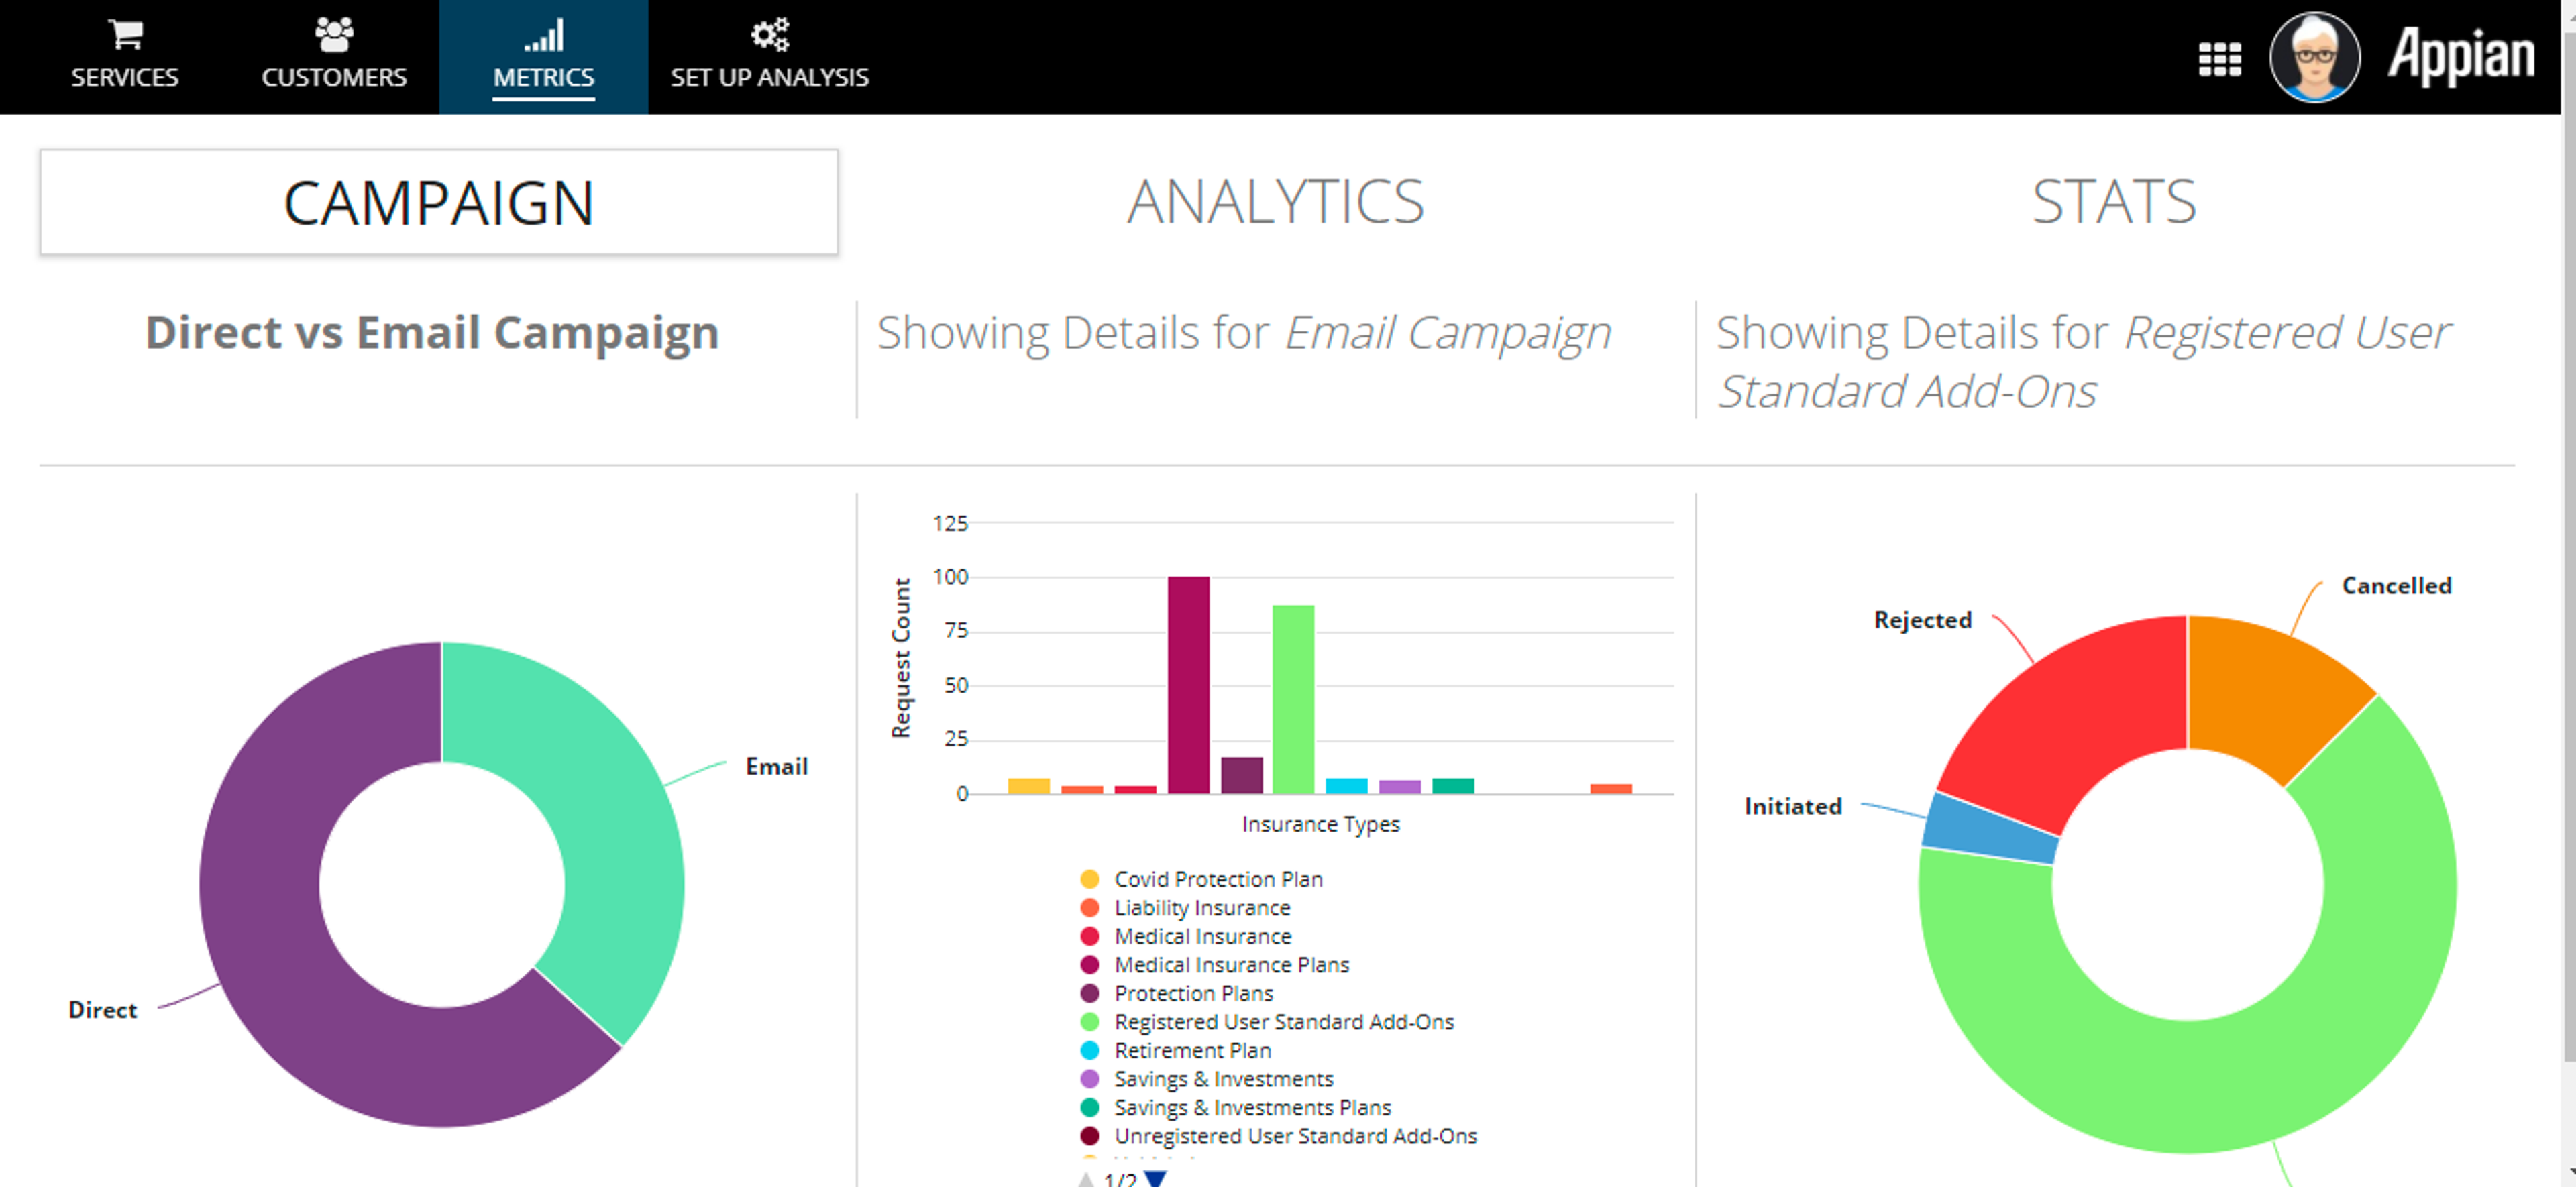Click the CUSTOMERS menu label
Image resolution: width=2576 pixels, height=1187 pixels.
334,77
